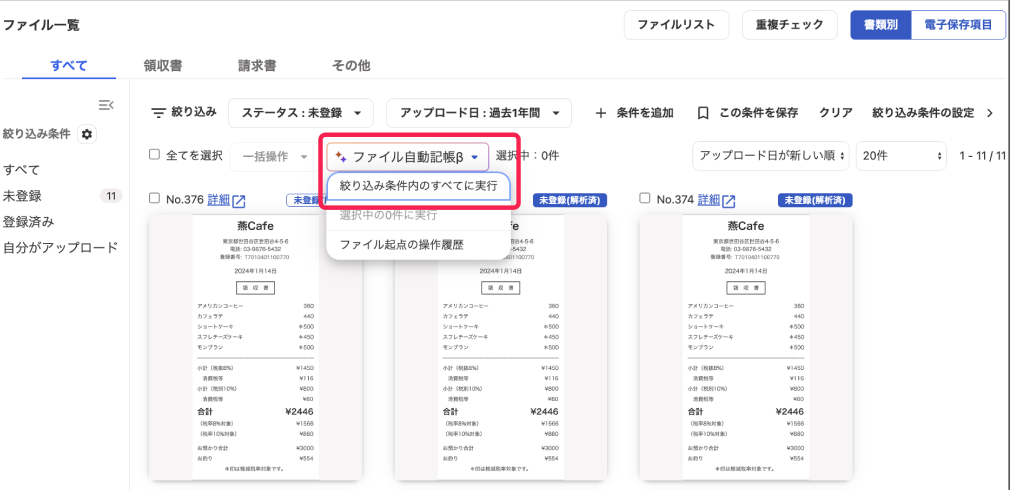The width and height of the screenshot is (1010, 490).
Task: Click the ファイル一覧 page heading
Action: (x=41, y=25)
